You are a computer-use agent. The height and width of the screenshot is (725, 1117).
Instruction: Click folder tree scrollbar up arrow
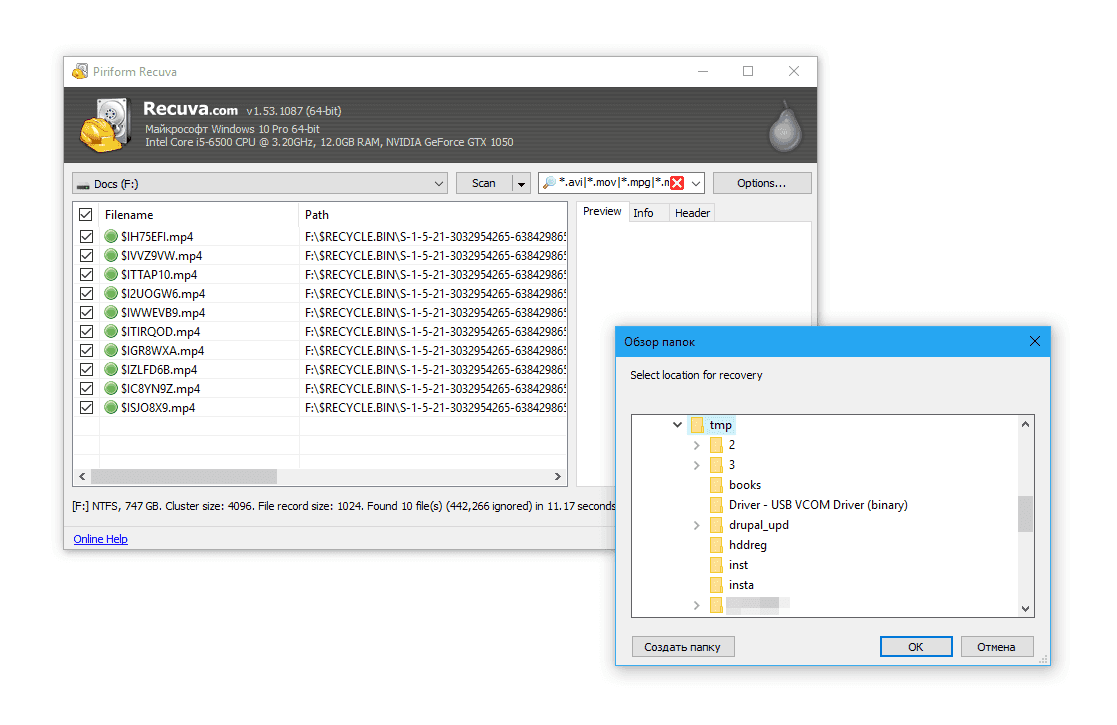pos(1025,424)
